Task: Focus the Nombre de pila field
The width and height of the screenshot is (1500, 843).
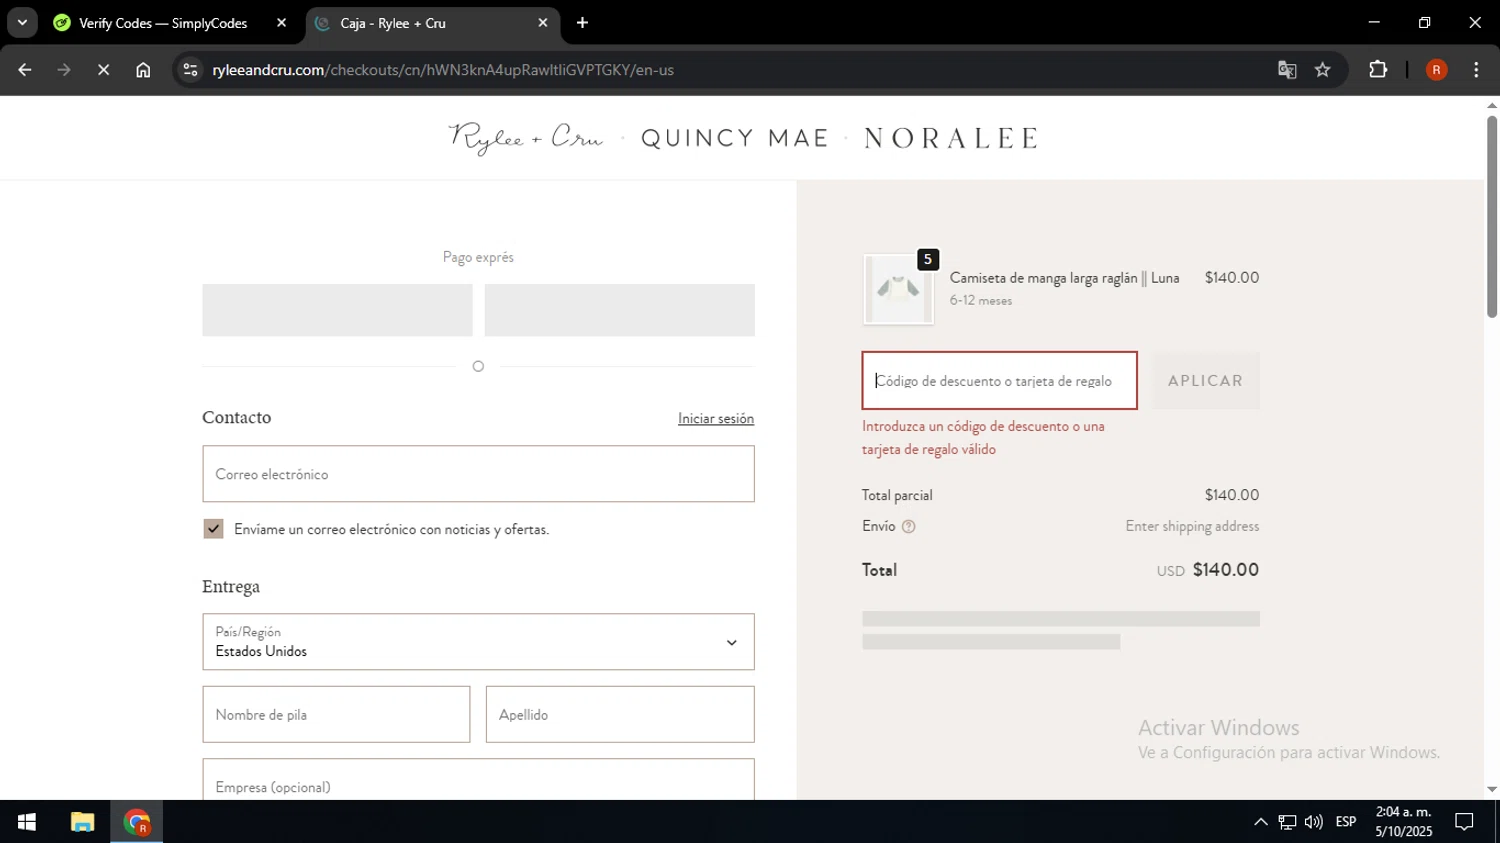Action: pos(336,715)
